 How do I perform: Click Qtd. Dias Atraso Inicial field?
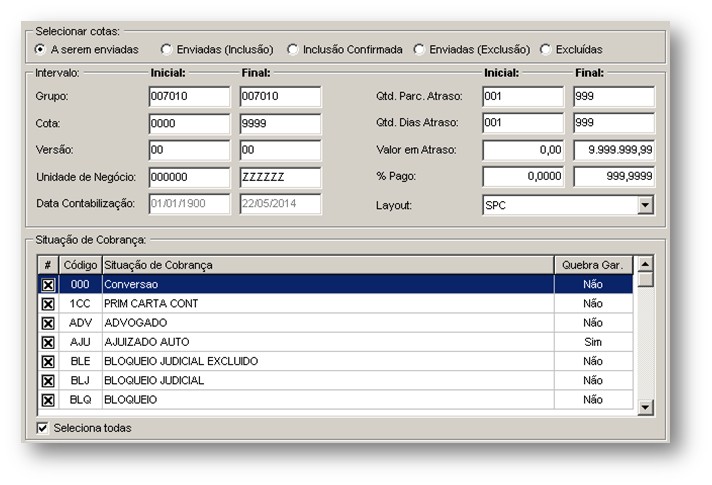tap(523, 123)
